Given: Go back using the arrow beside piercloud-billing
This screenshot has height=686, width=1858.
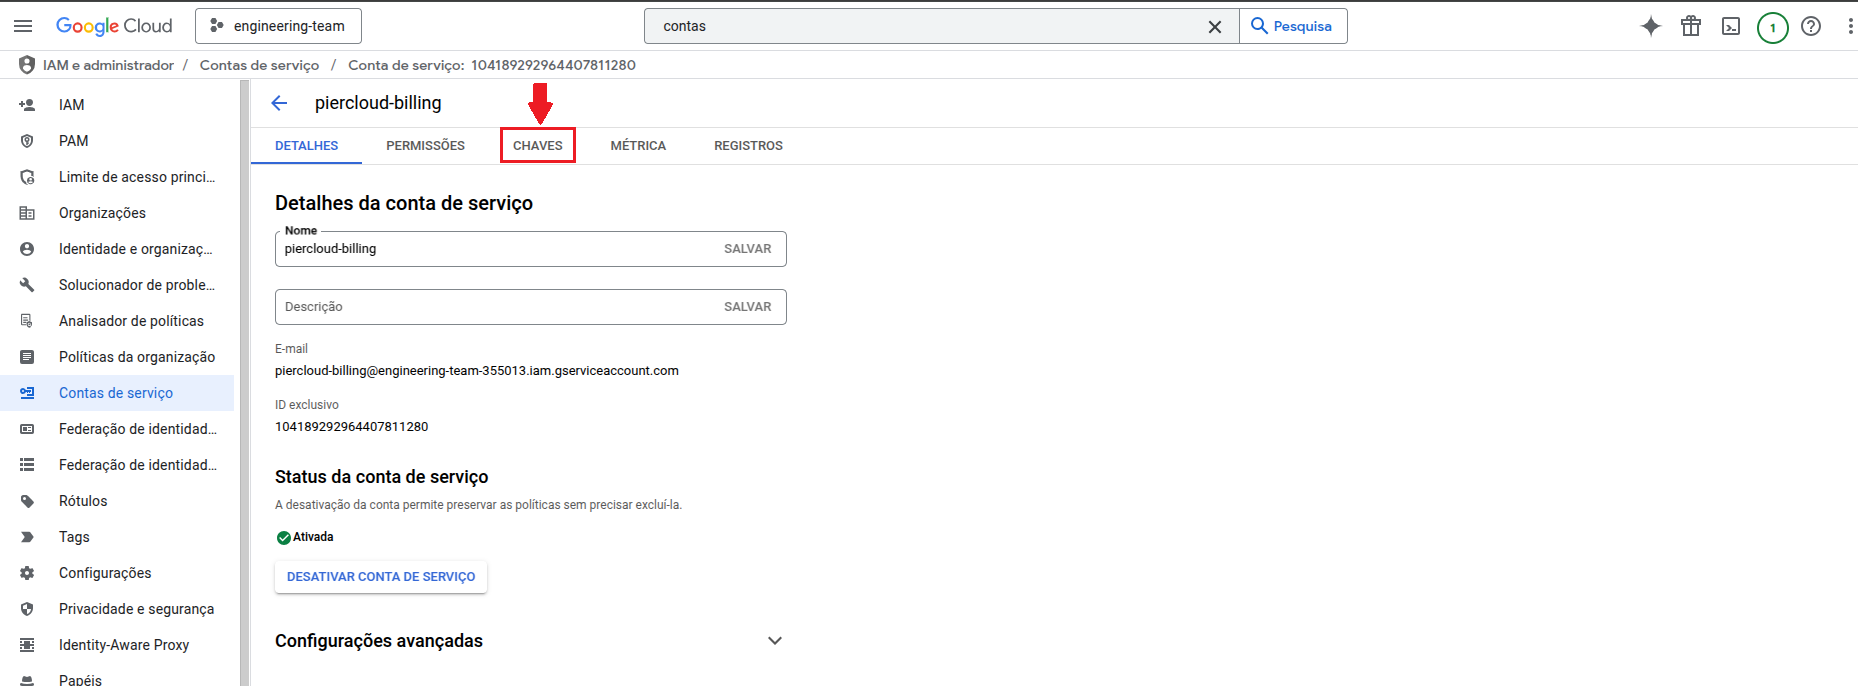Looking at the screenshot, I should 280,103.
